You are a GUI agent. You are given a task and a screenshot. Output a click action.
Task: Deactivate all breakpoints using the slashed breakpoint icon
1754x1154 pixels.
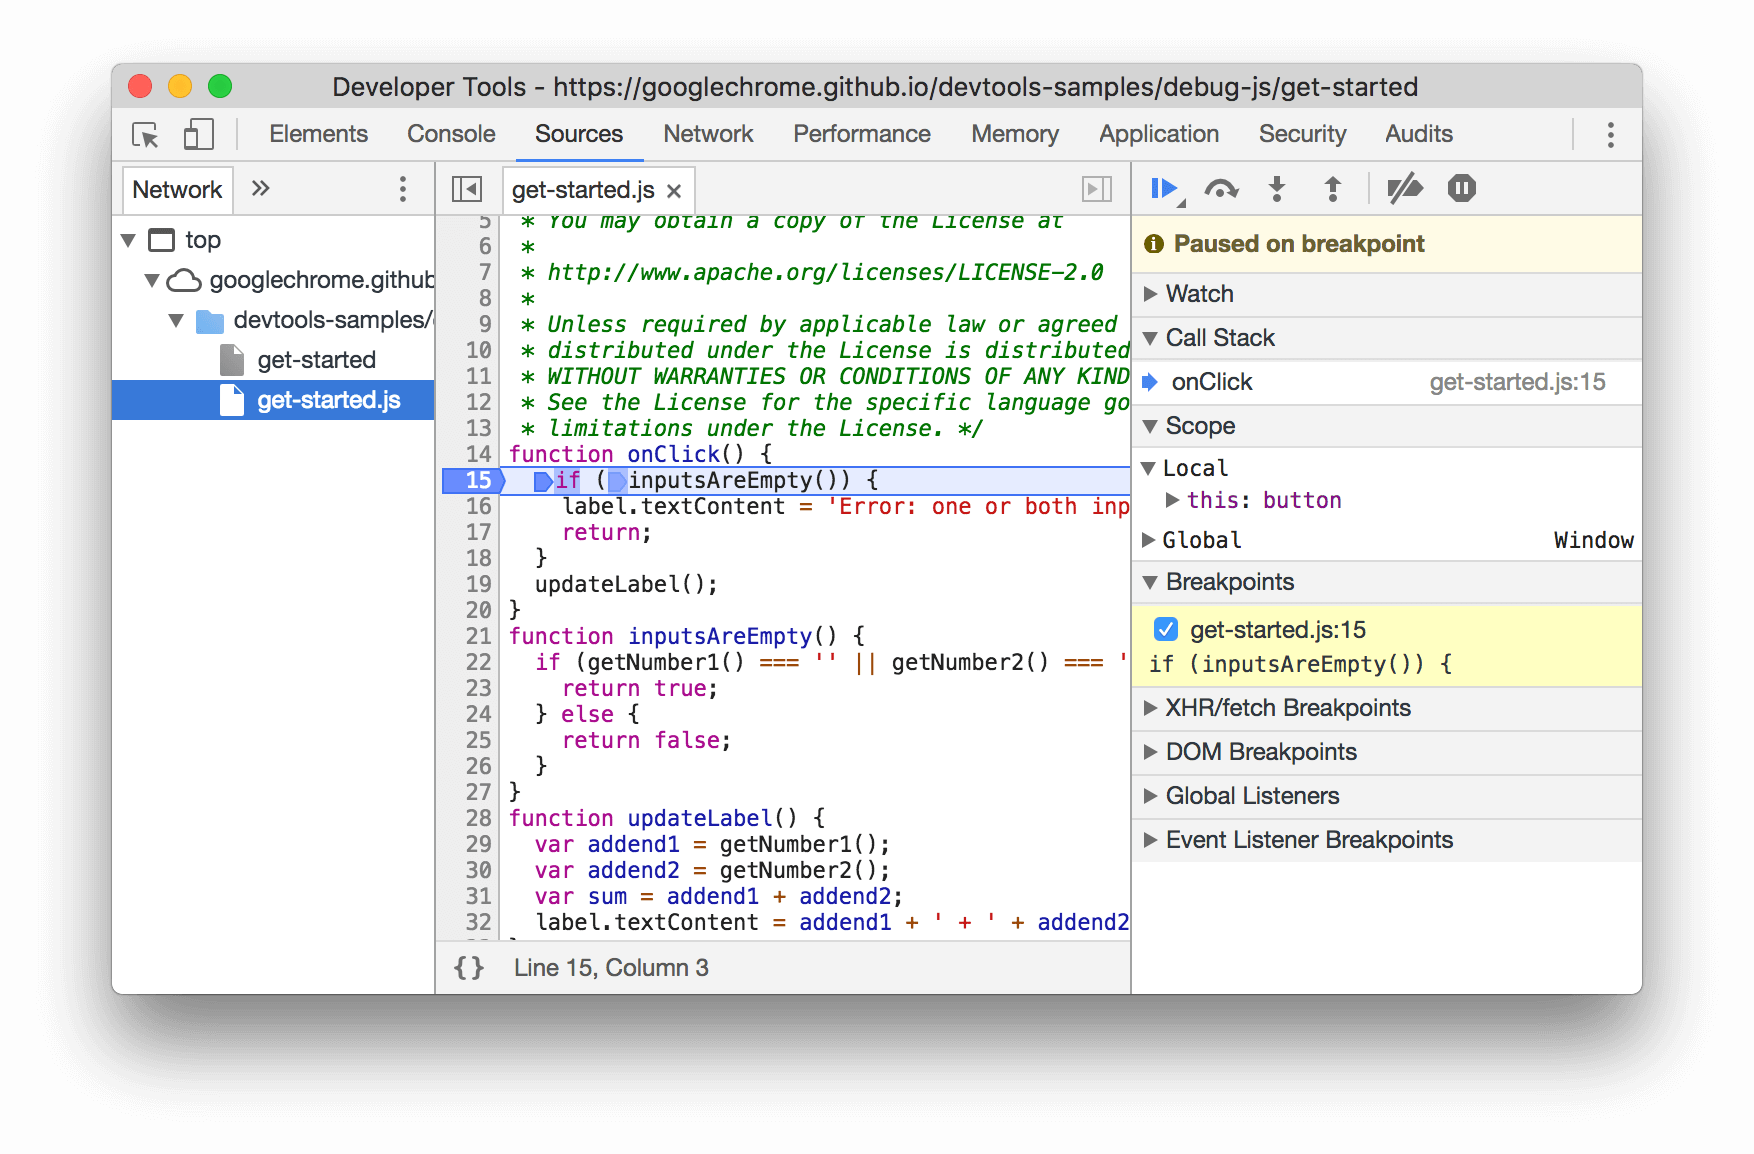click(1405, 188)
